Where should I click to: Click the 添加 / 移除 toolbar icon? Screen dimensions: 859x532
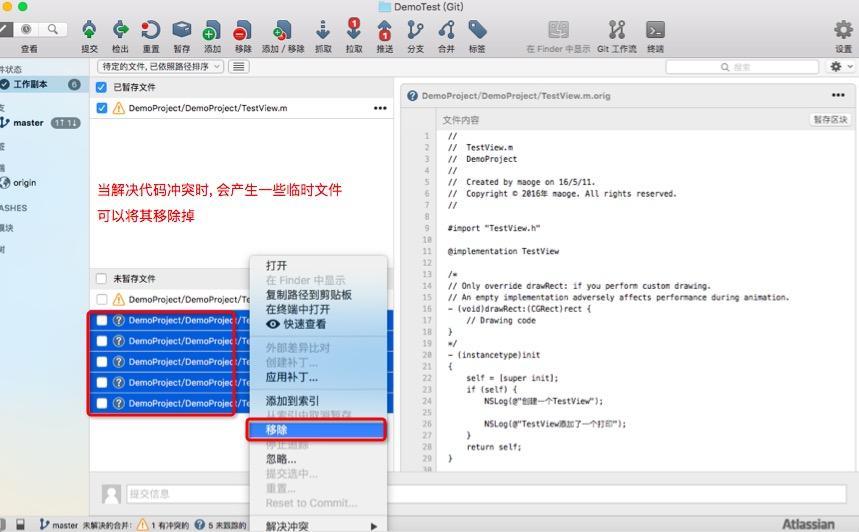tap(283, 31)
